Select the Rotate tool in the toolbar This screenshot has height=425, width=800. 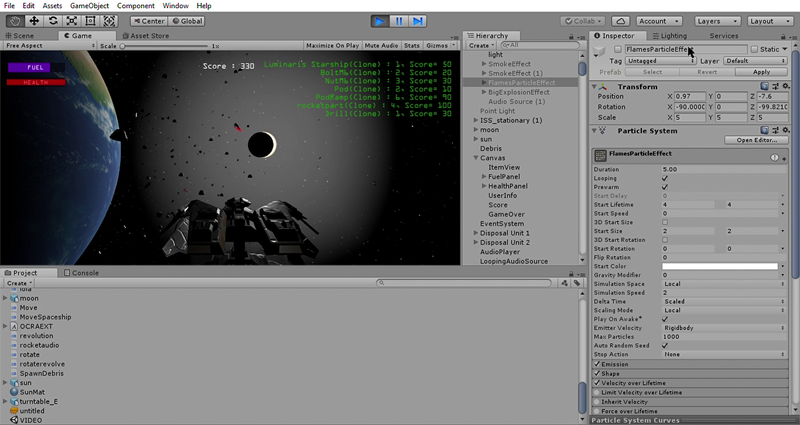(x=55, y=20)
